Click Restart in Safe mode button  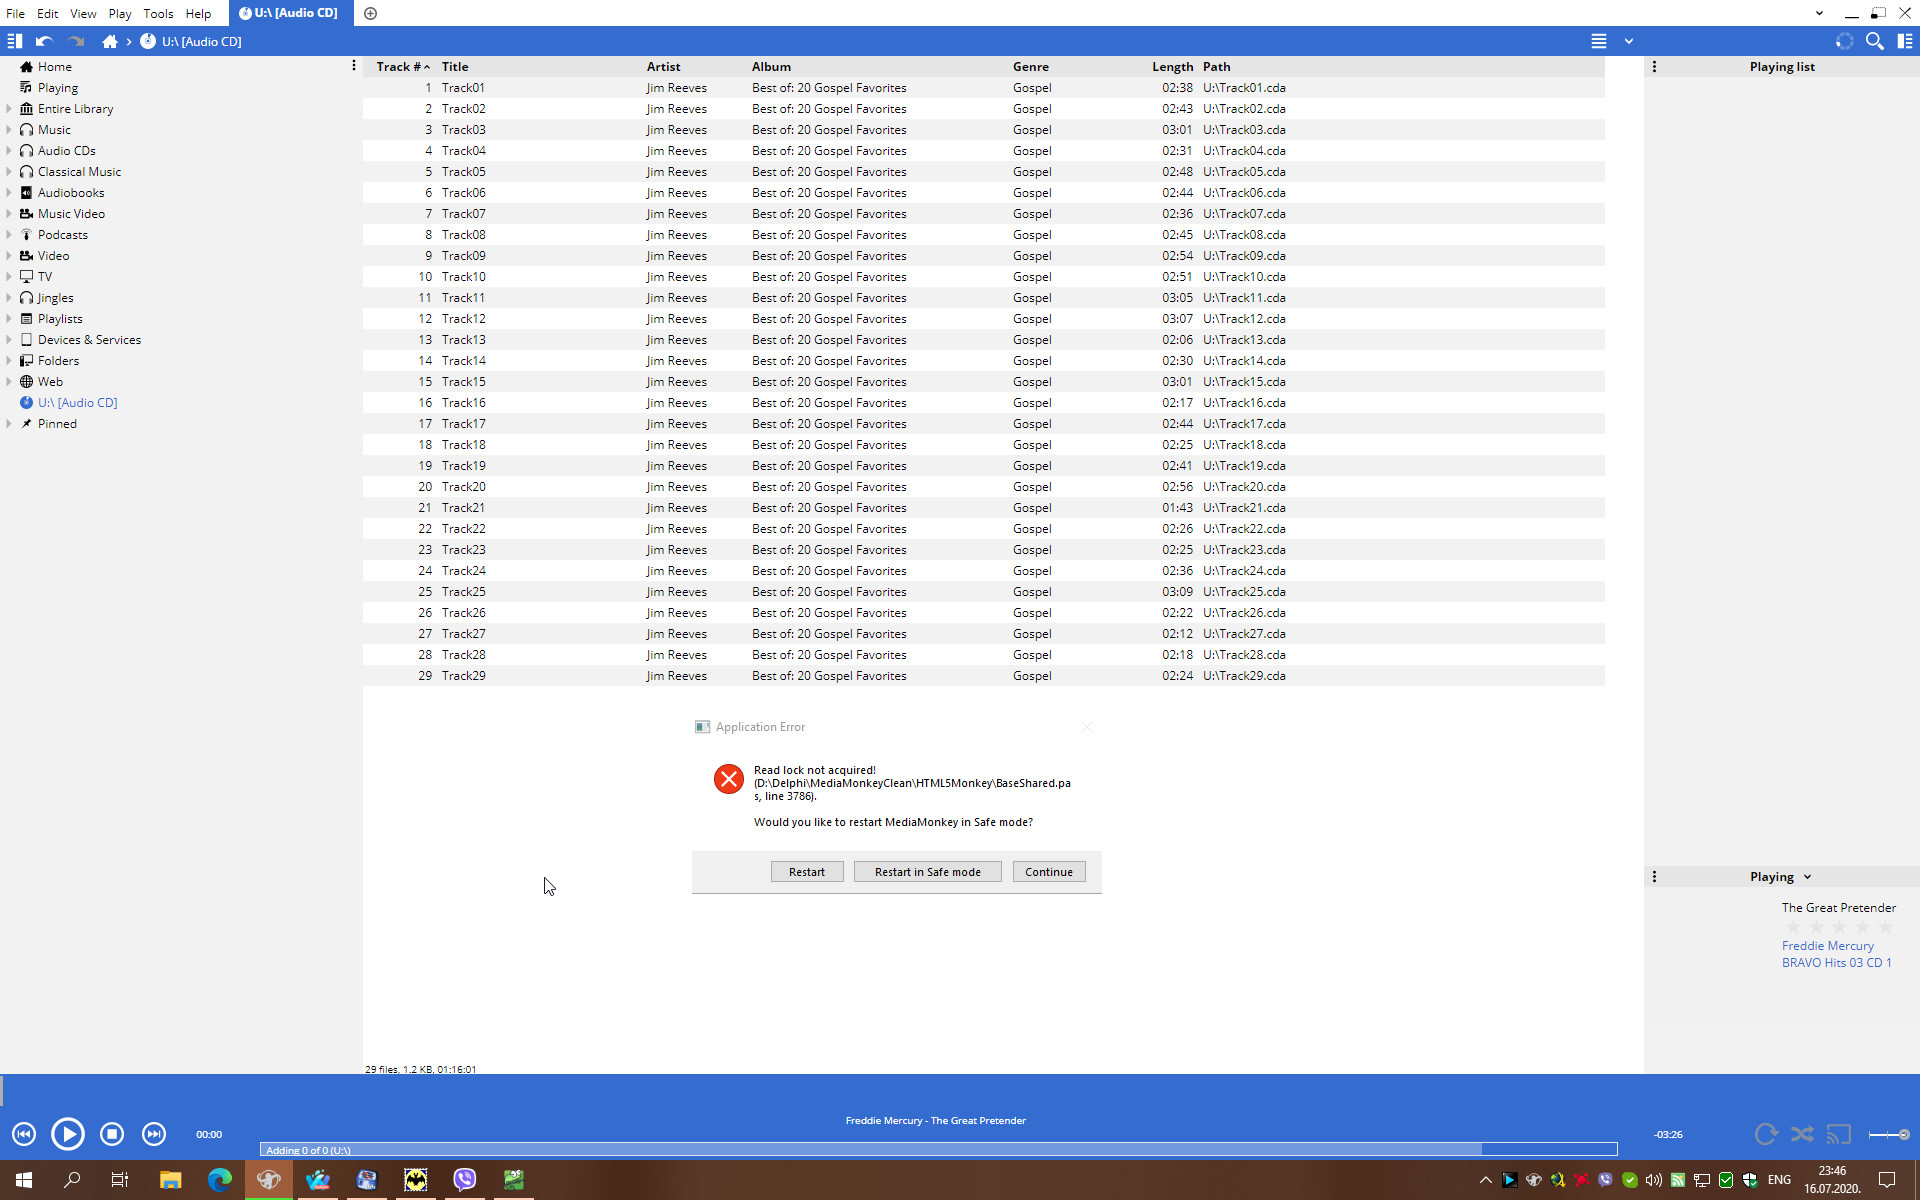927,872
